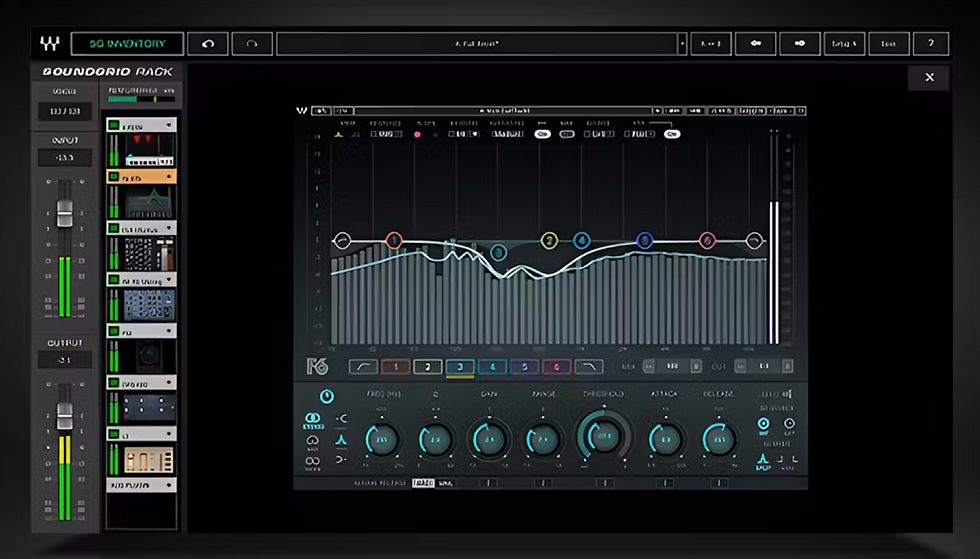The width and height of the screenshot is (980, 559).
Task: Open the SG Inventory panel
Action: [128, 44]
